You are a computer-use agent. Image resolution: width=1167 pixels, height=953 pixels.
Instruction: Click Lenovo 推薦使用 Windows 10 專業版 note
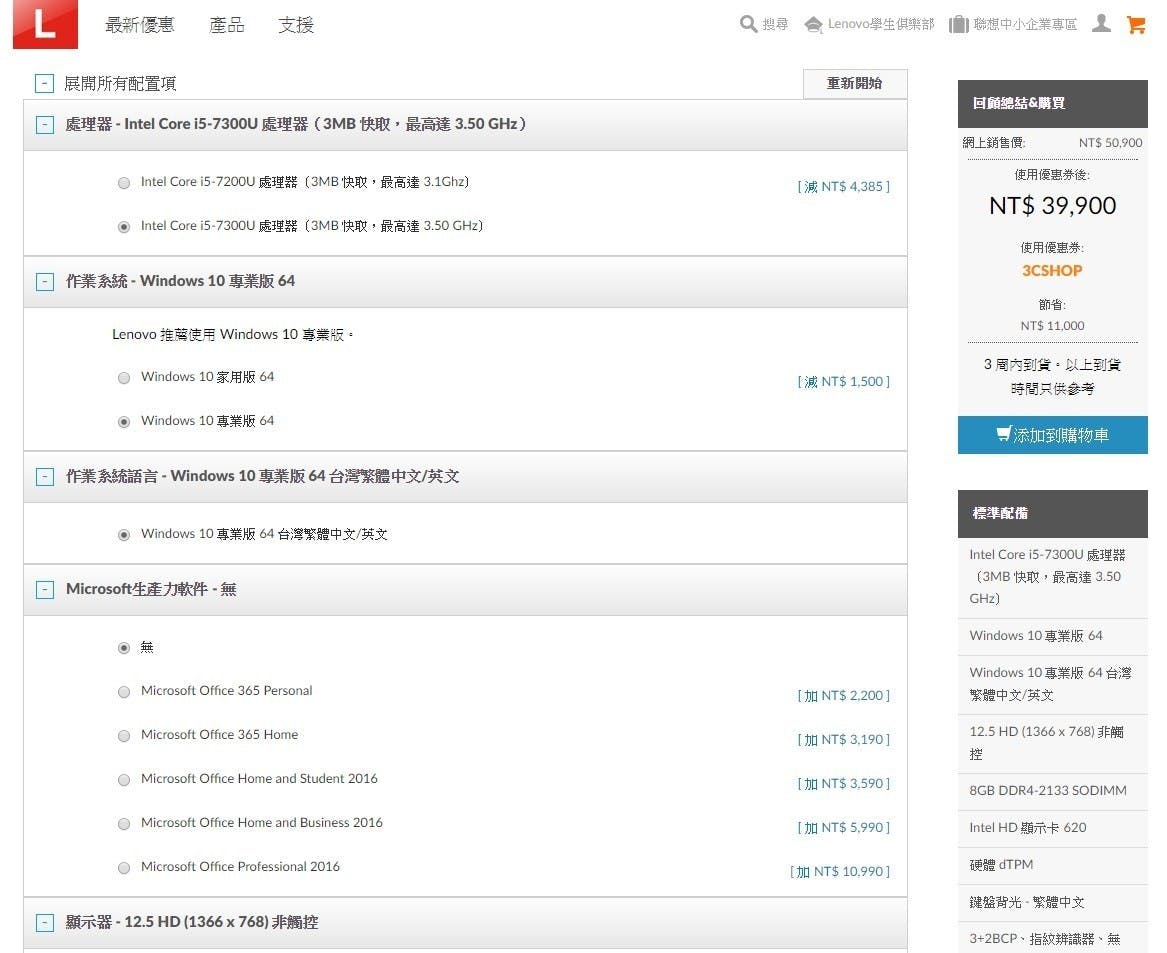click(x=233, y=335)
